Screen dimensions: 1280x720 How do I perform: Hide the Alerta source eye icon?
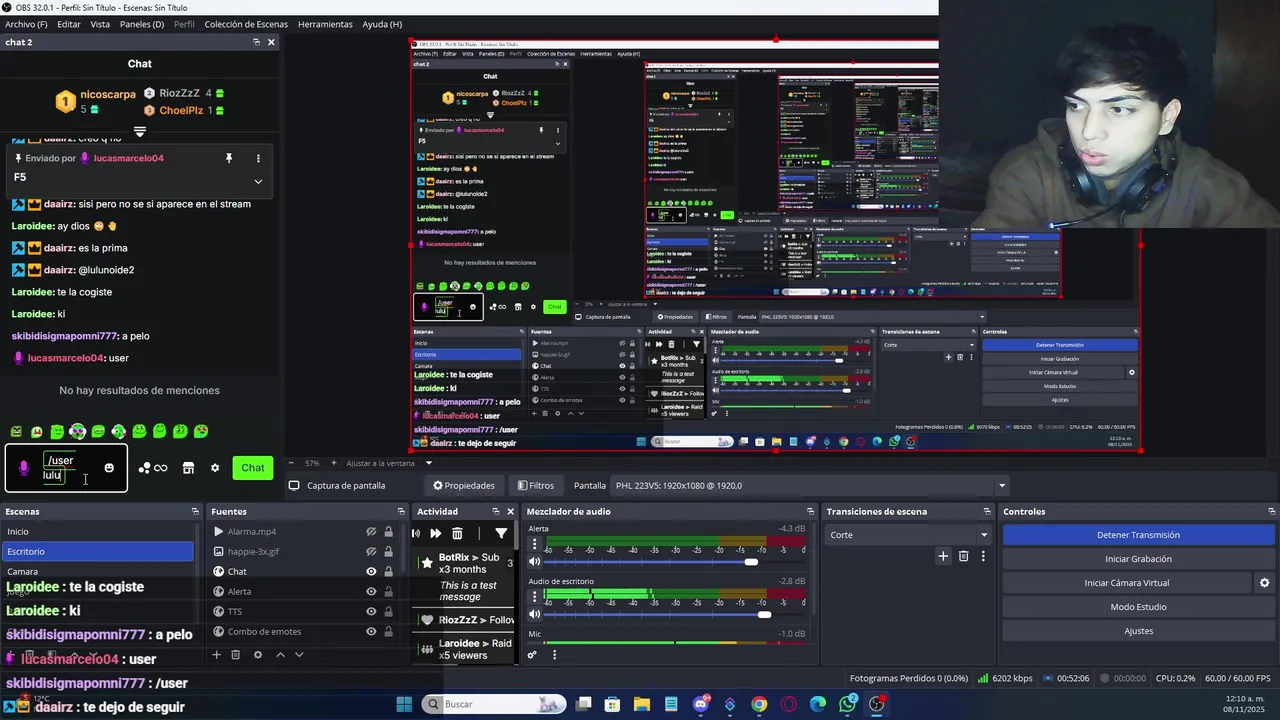click(371, 592)
